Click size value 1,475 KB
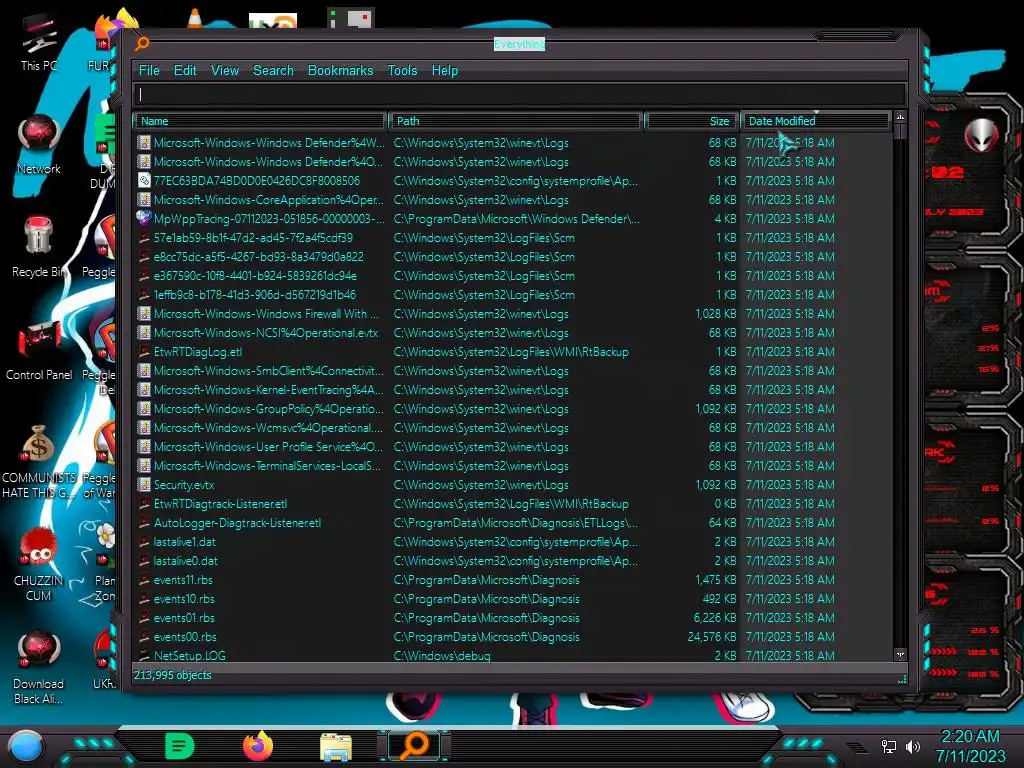The width and height of the screenshot is (1024, 768). coord(715,579)
